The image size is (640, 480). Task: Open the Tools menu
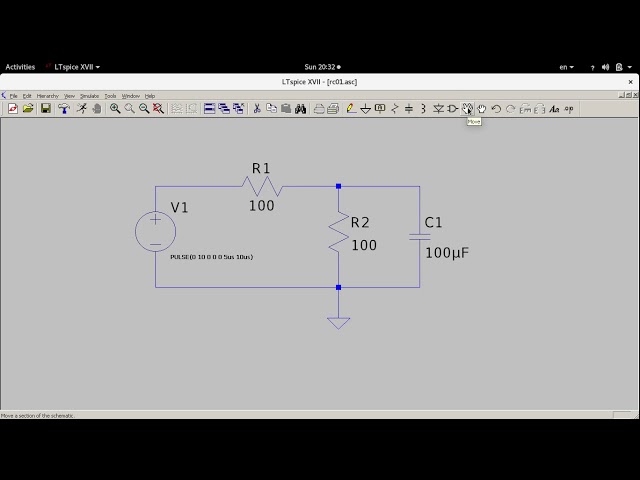point(110,96)
